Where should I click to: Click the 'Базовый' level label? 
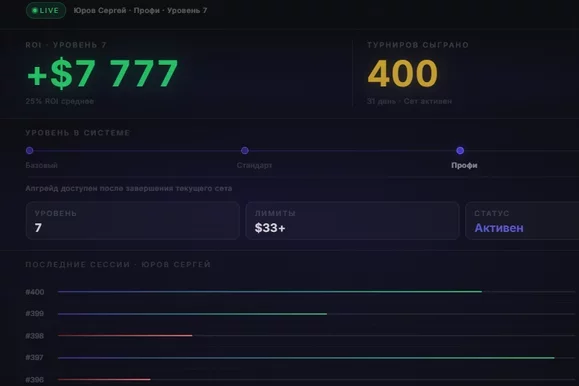pyautogui.click(x=41, y=165)
